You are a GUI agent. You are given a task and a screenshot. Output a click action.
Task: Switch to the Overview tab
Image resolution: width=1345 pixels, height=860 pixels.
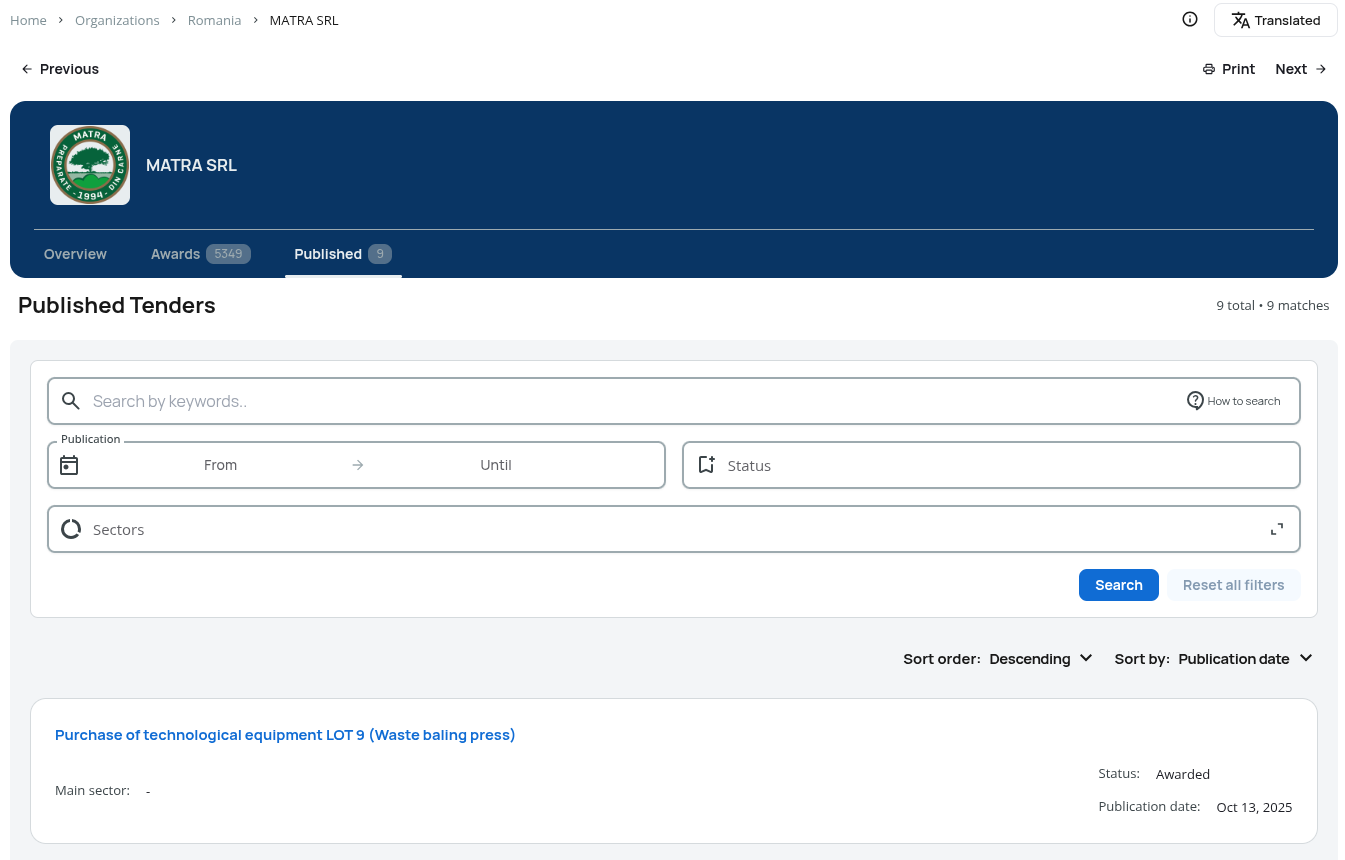75,254
